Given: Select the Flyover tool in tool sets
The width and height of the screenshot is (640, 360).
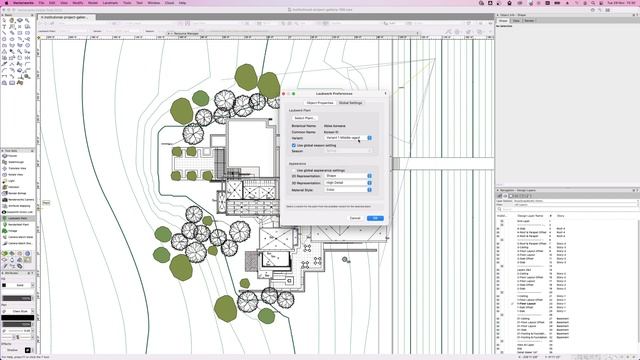Looking at the screenshot, I should click(x=13, y=156).
